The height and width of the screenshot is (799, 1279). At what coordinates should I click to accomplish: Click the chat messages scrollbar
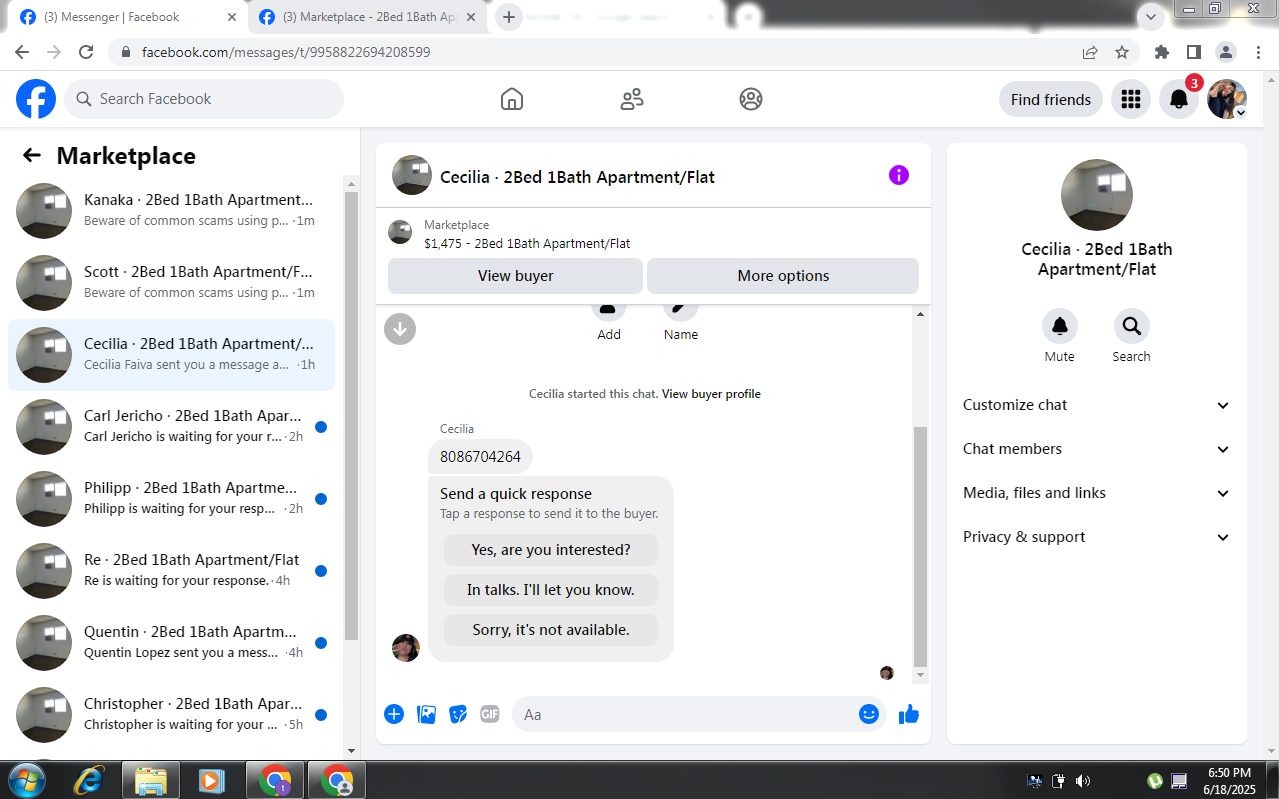pyautogui.click(x=920, y=546)
